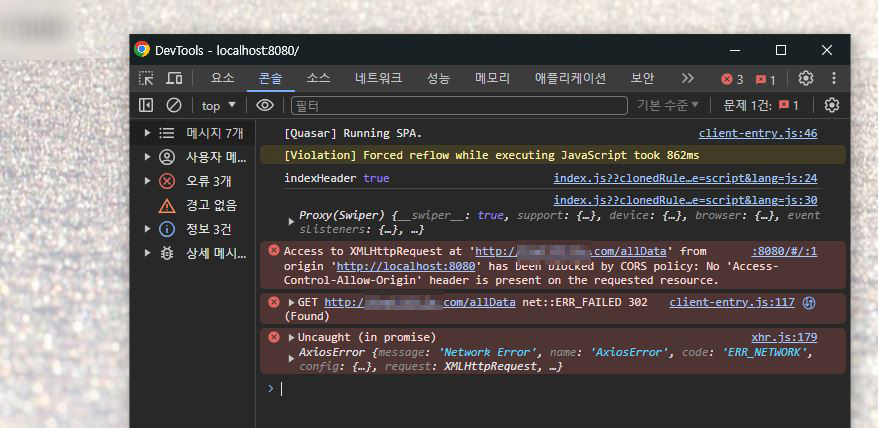
Task: Toggle the device toolbar icon
Action: [x=174, y=78]
